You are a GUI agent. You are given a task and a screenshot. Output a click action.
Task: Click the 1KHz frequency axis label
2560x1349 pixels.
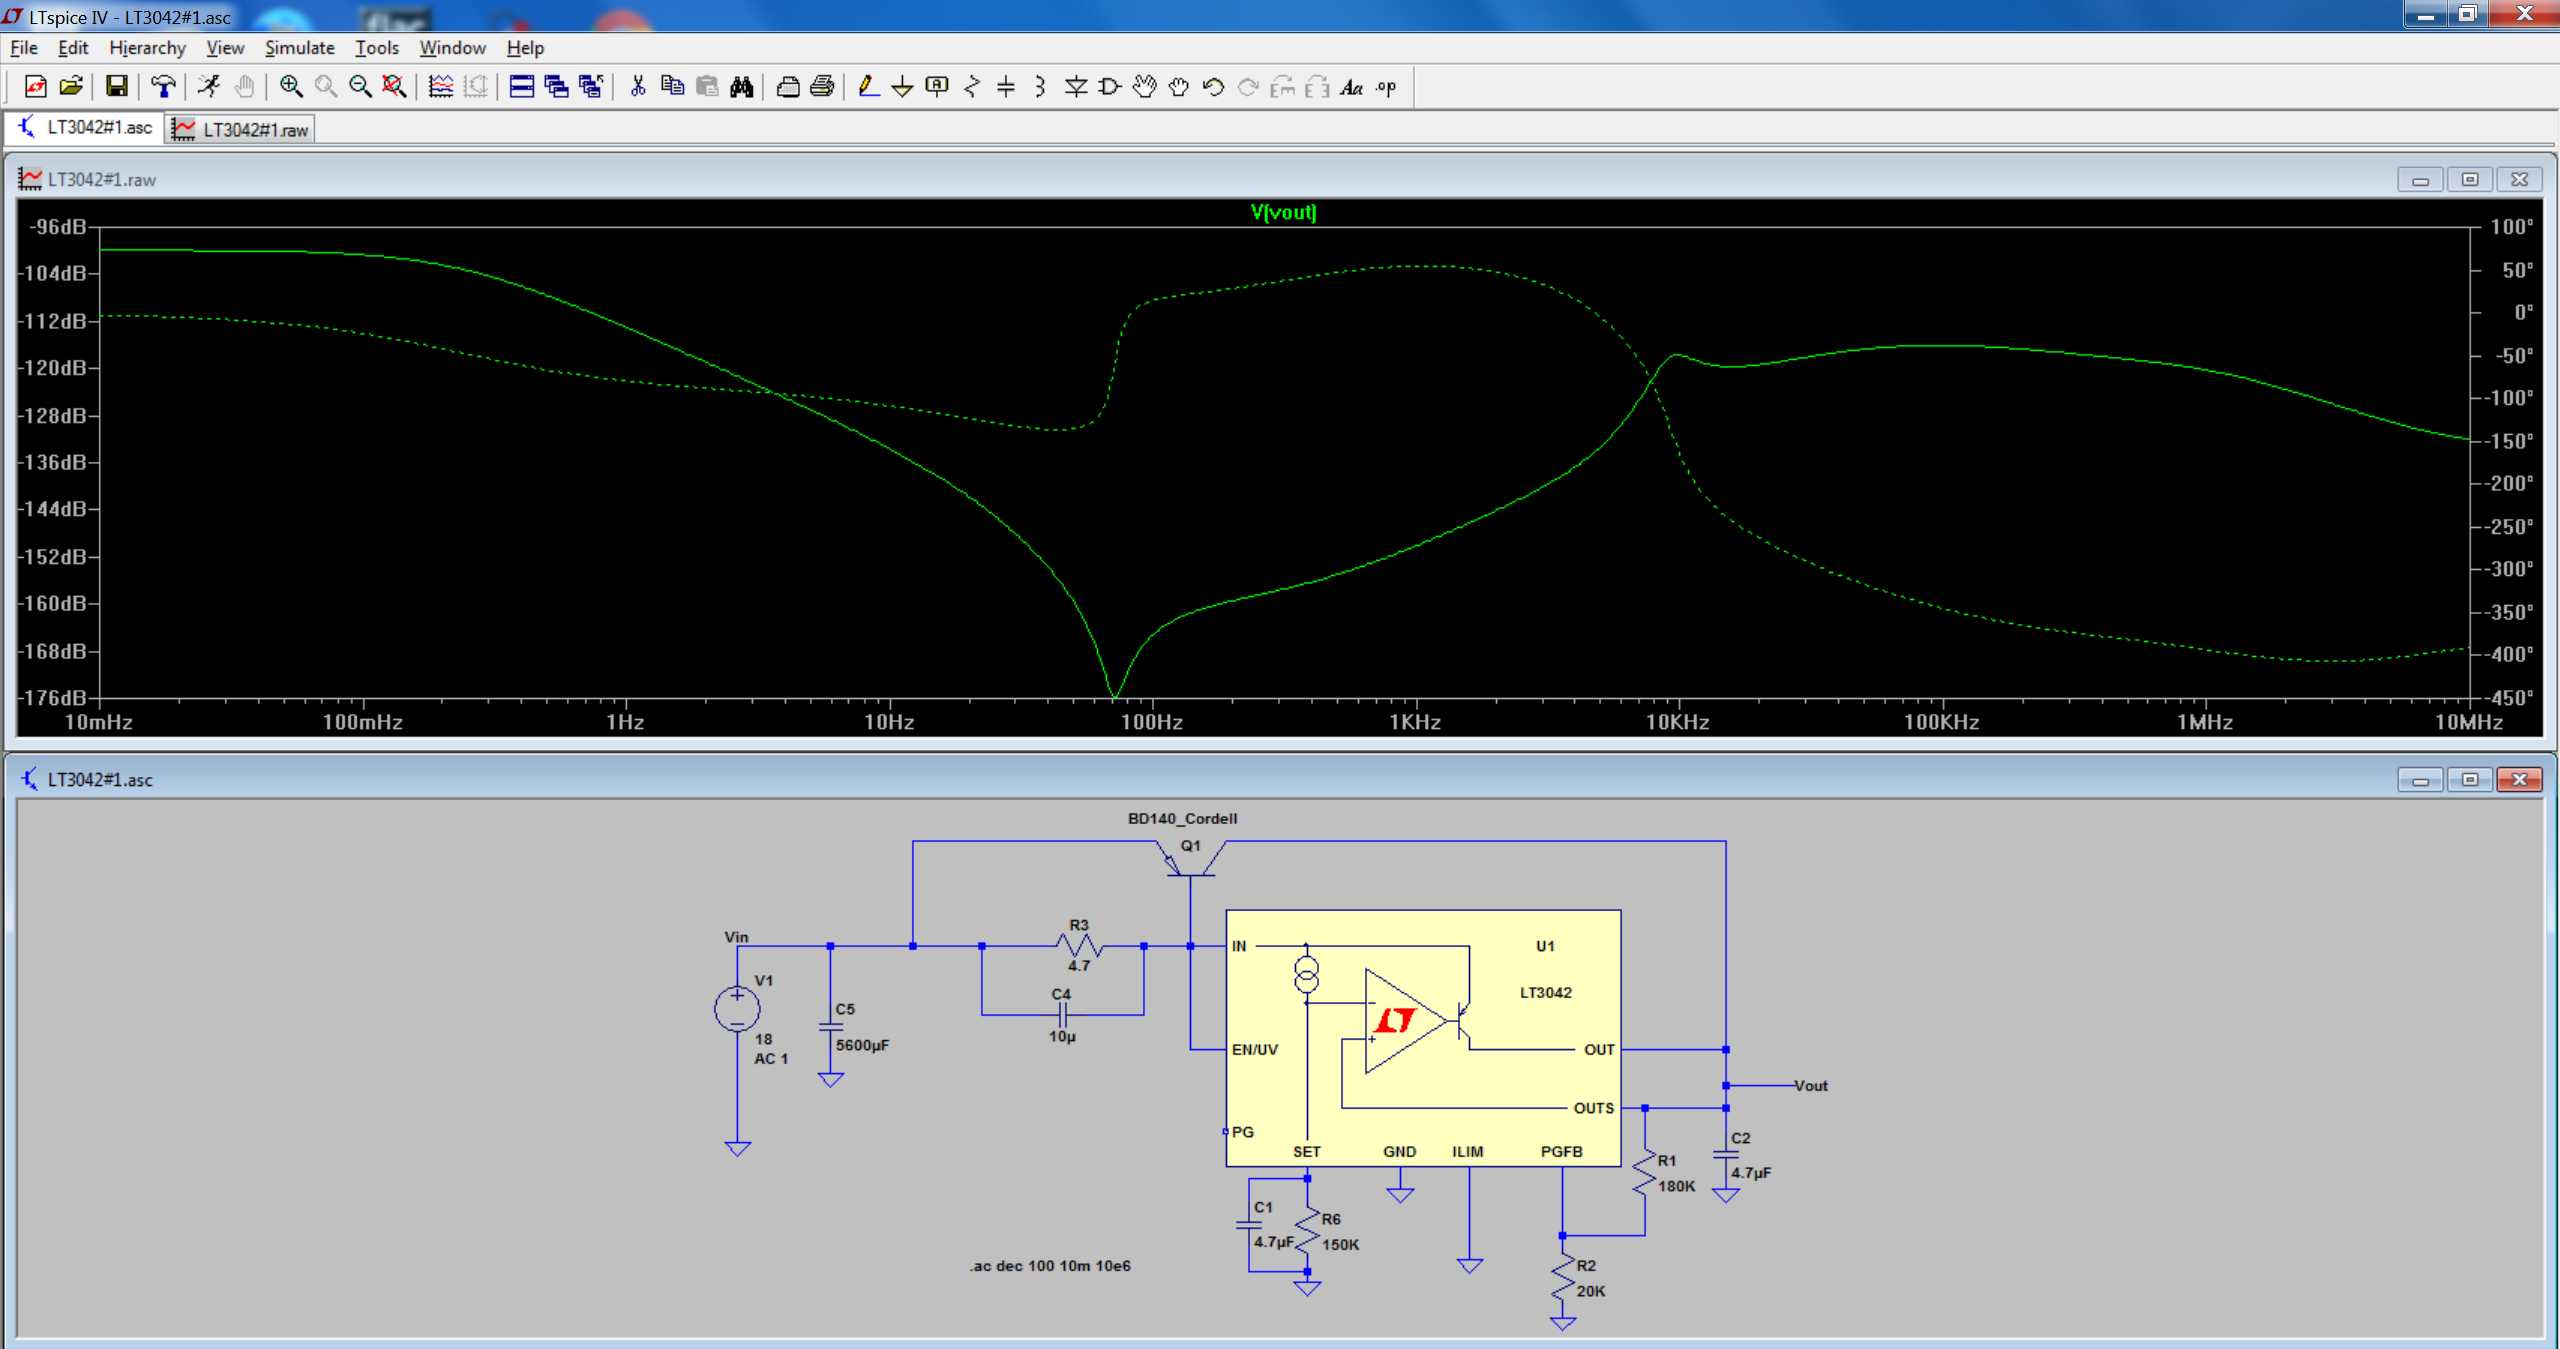1415,722
